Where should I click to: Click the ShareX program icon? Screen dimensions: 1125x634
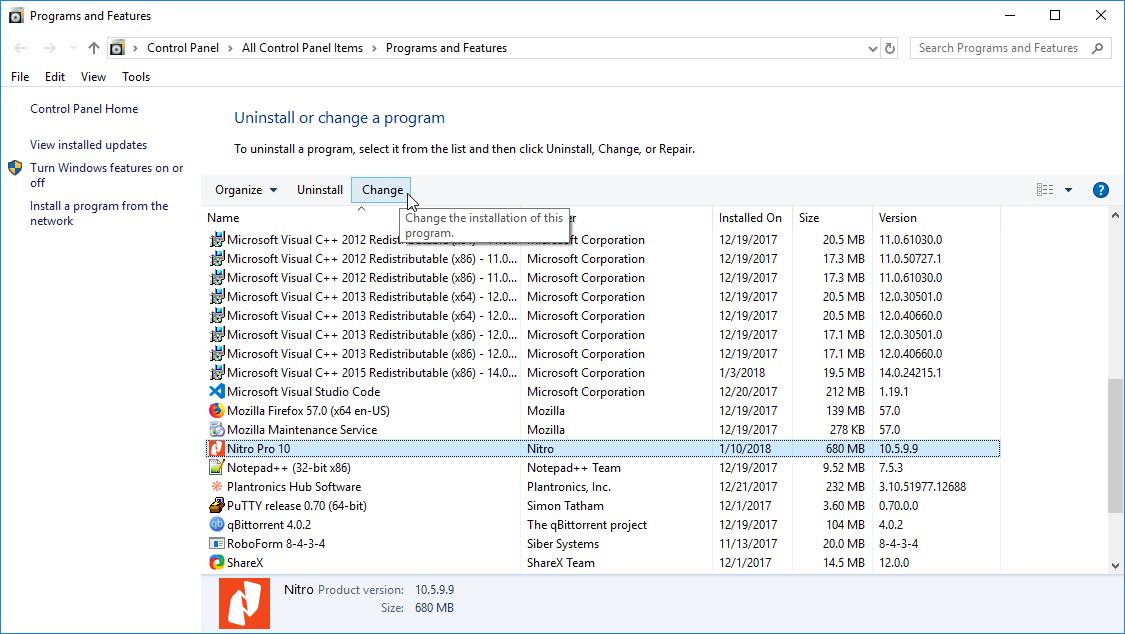(x=217, y=563)
